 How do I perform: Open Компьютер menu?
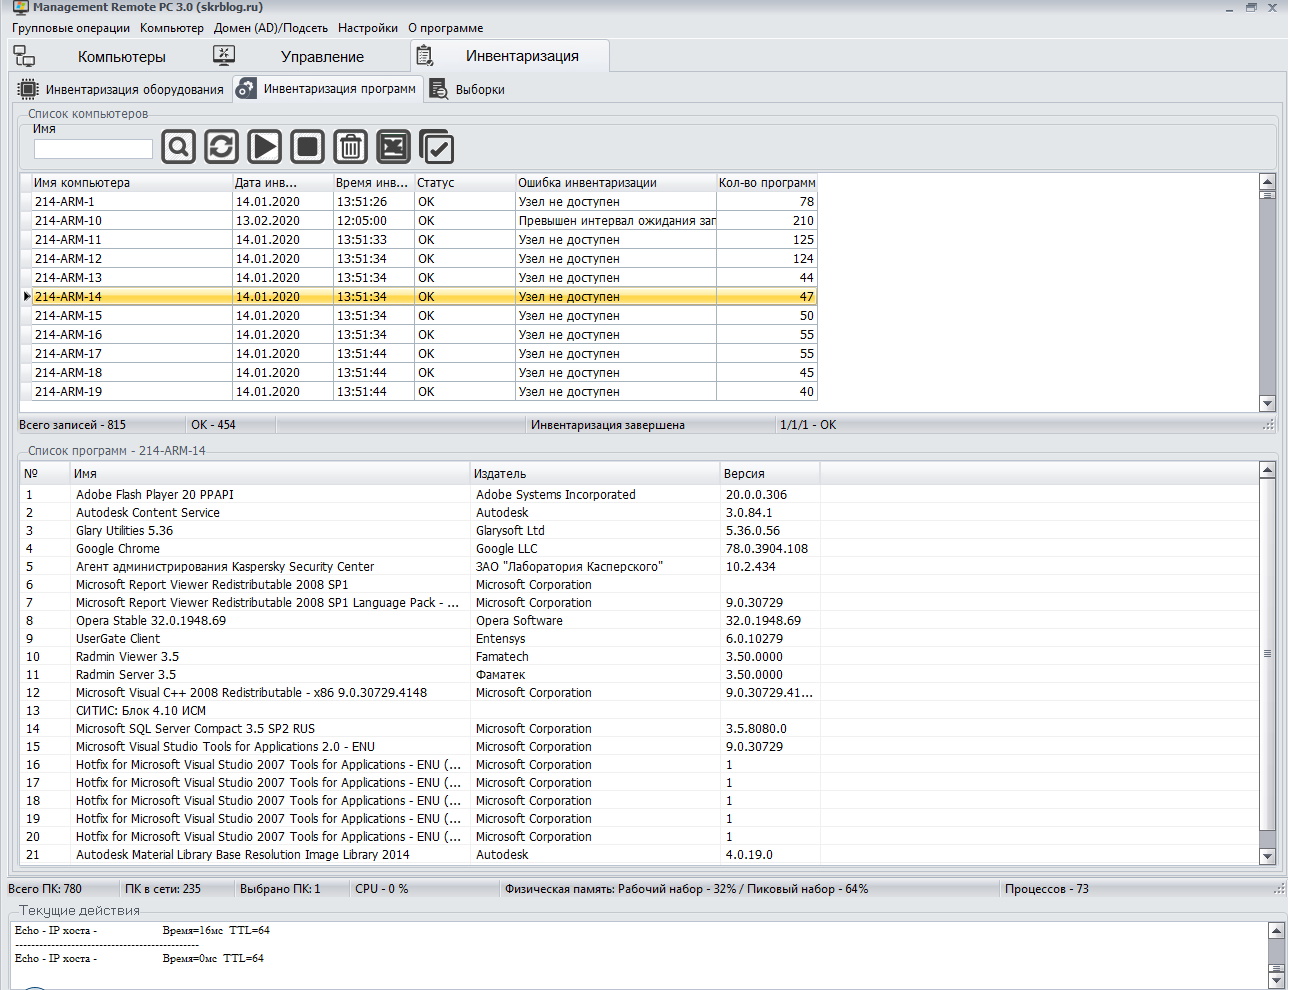click(x=172, y=28)
